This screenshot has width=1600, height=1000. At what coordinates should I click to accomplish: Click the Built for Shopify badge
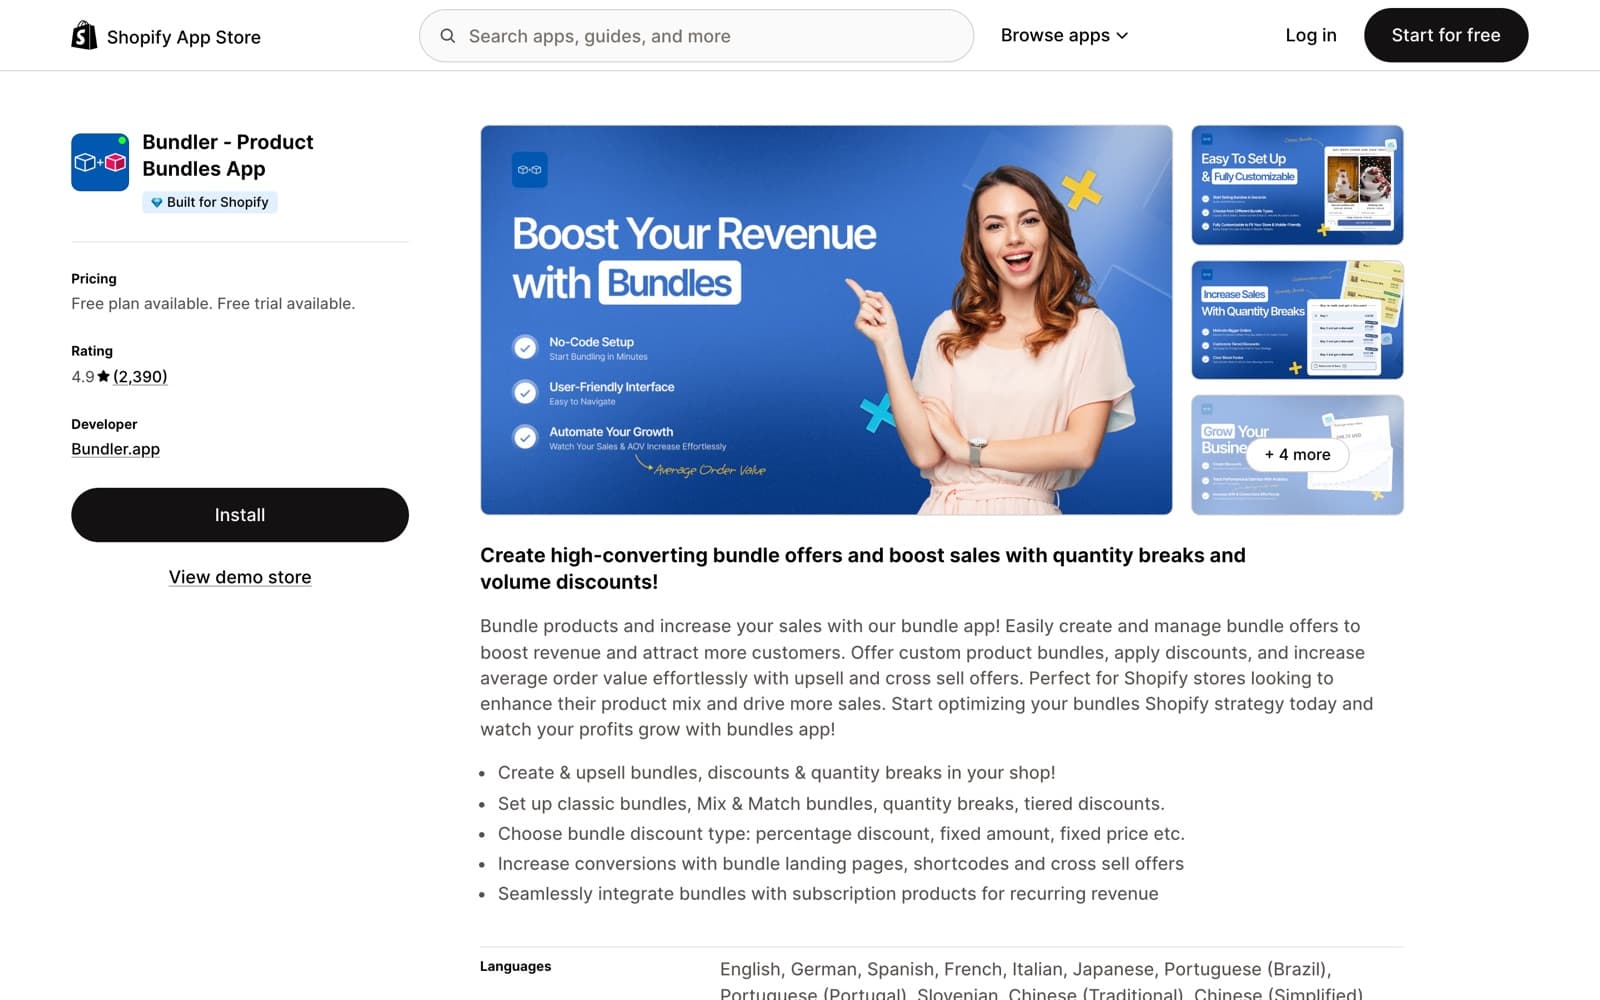[x=210, y=202]
